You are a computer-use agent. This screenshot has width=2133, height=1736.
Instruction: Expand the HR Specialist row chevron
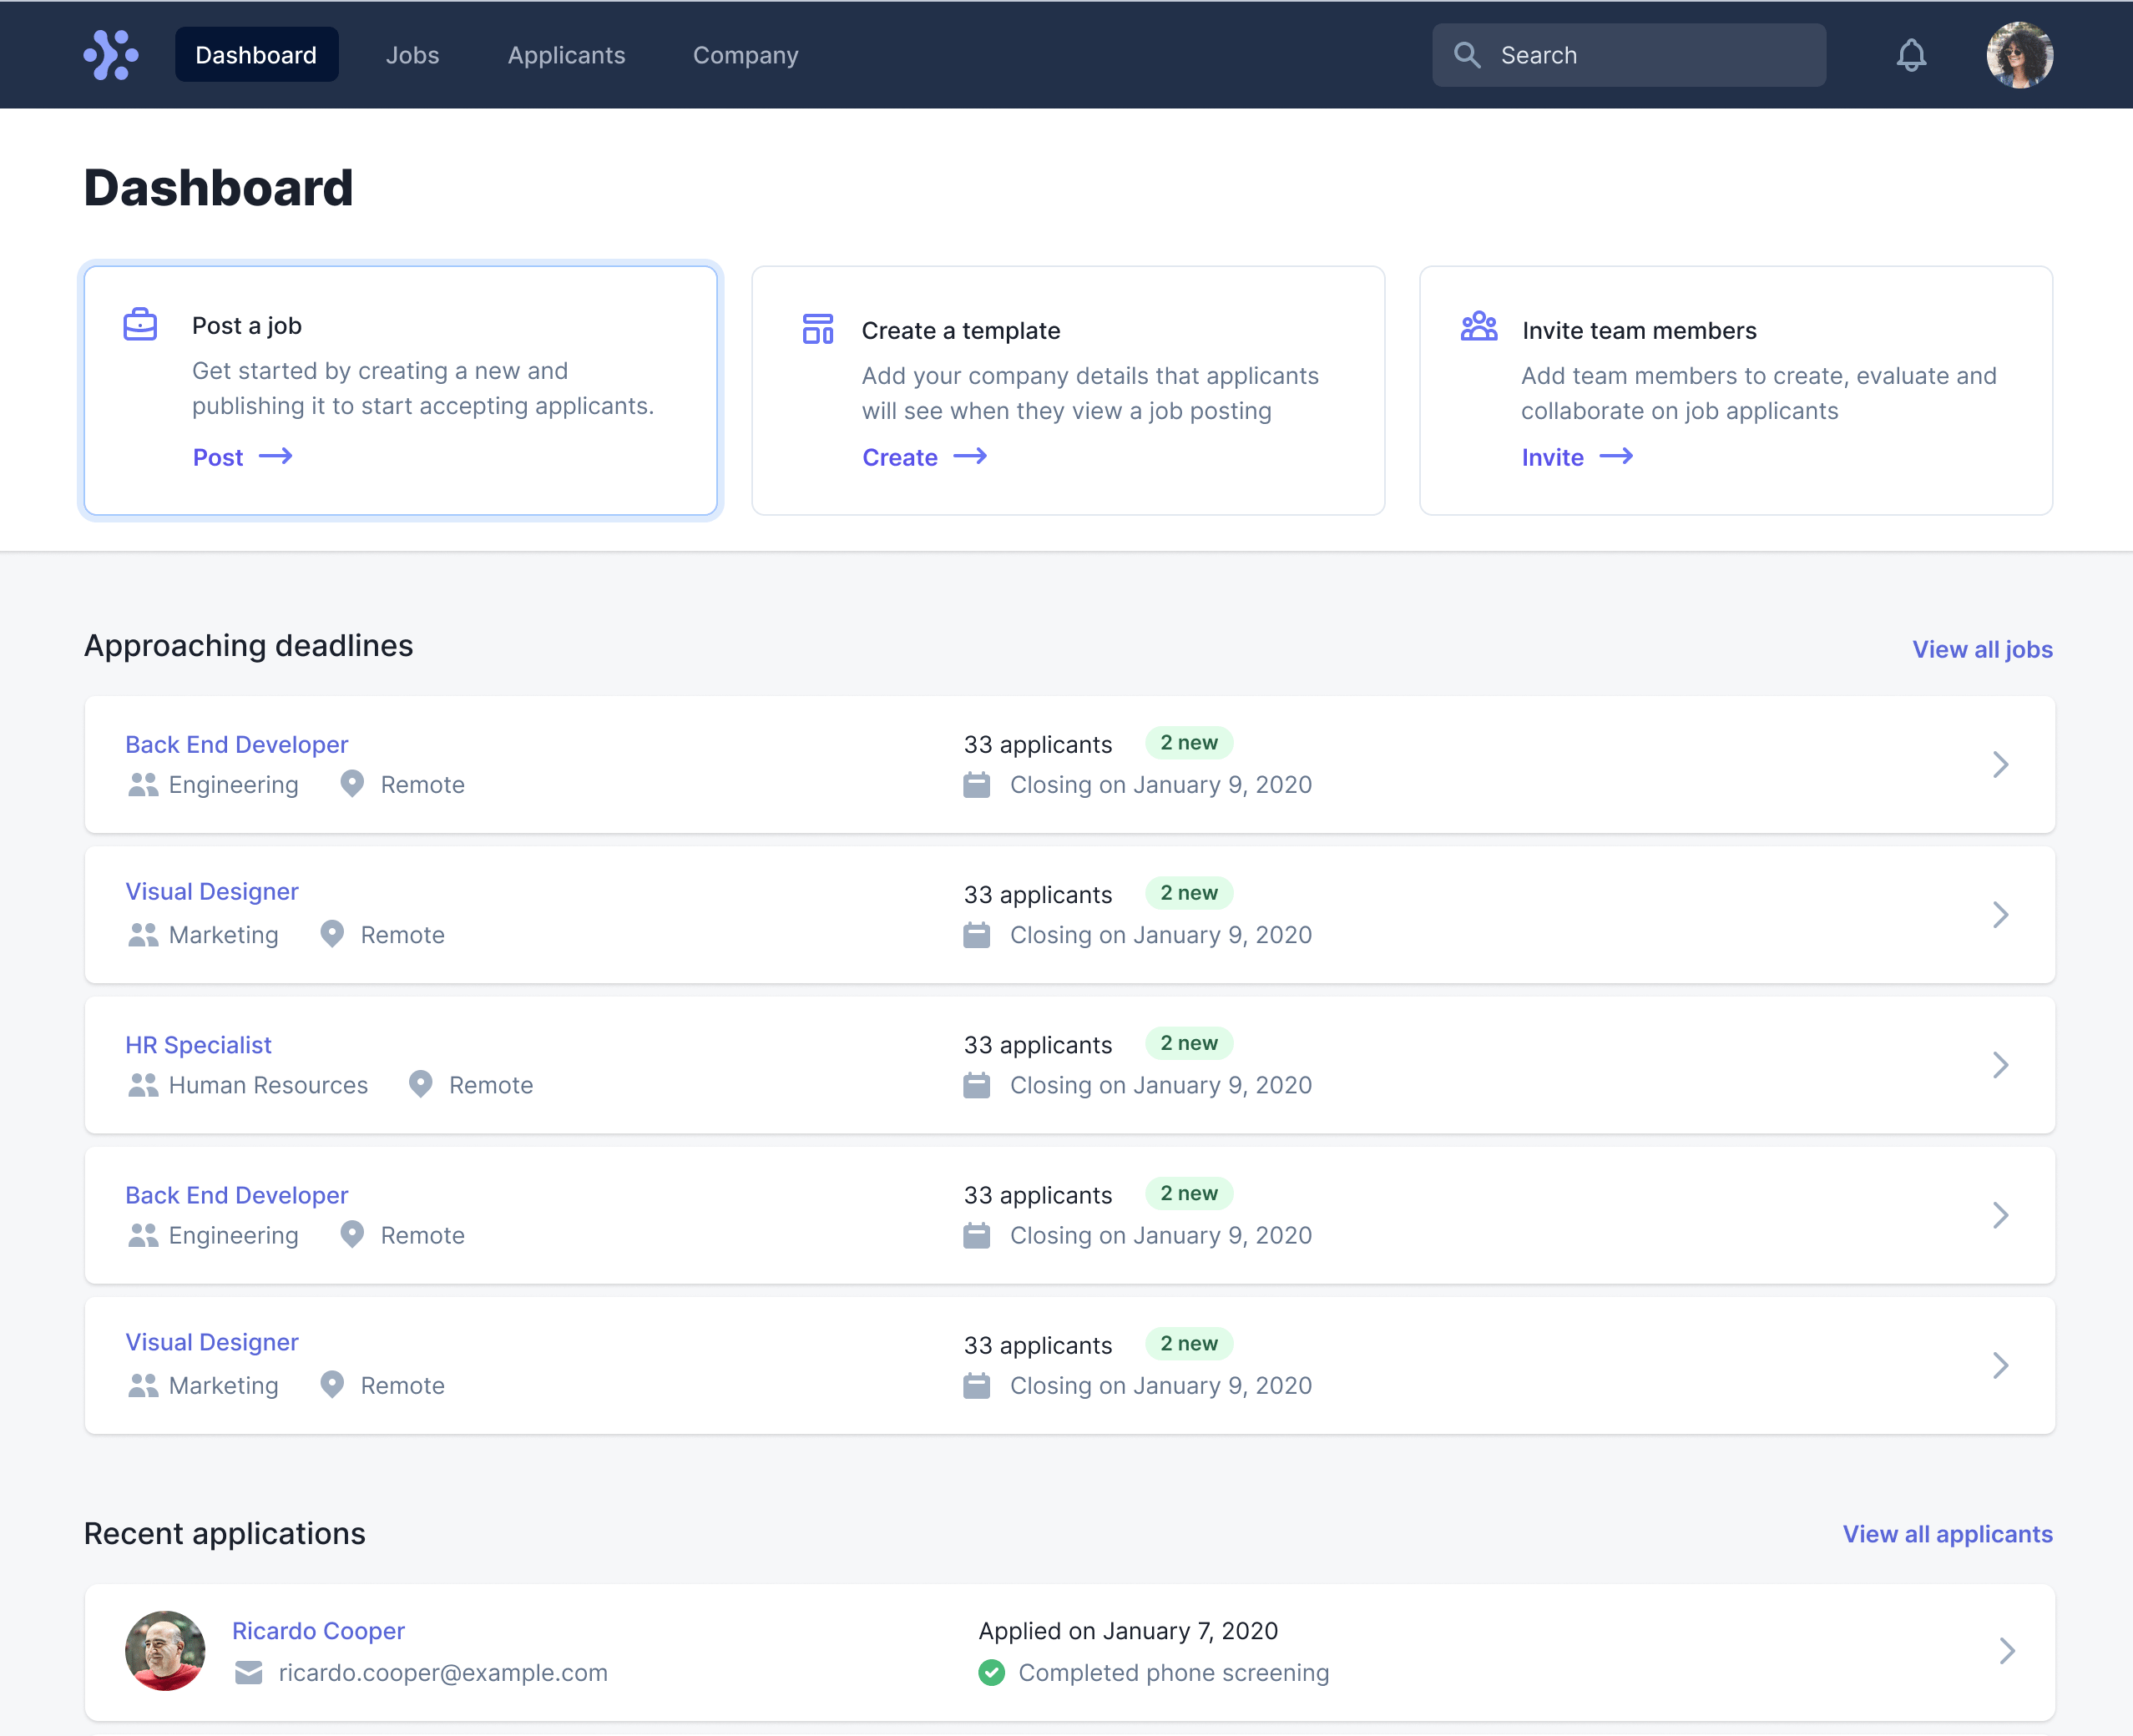point(2000,1065)
